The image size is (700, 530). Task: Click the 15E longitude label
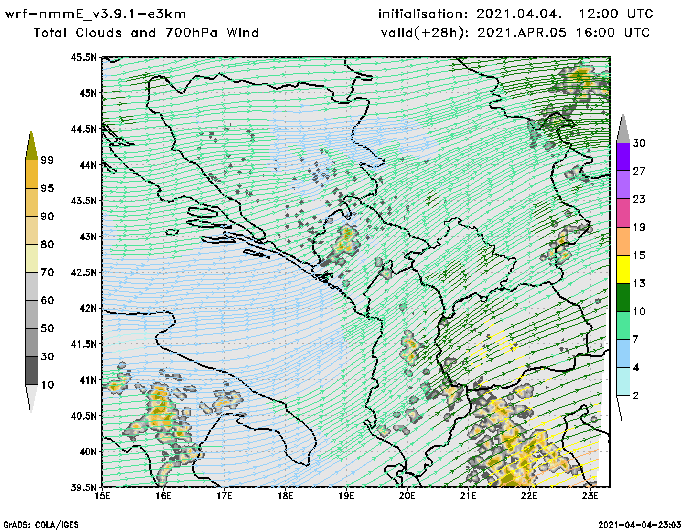(103, 496)
